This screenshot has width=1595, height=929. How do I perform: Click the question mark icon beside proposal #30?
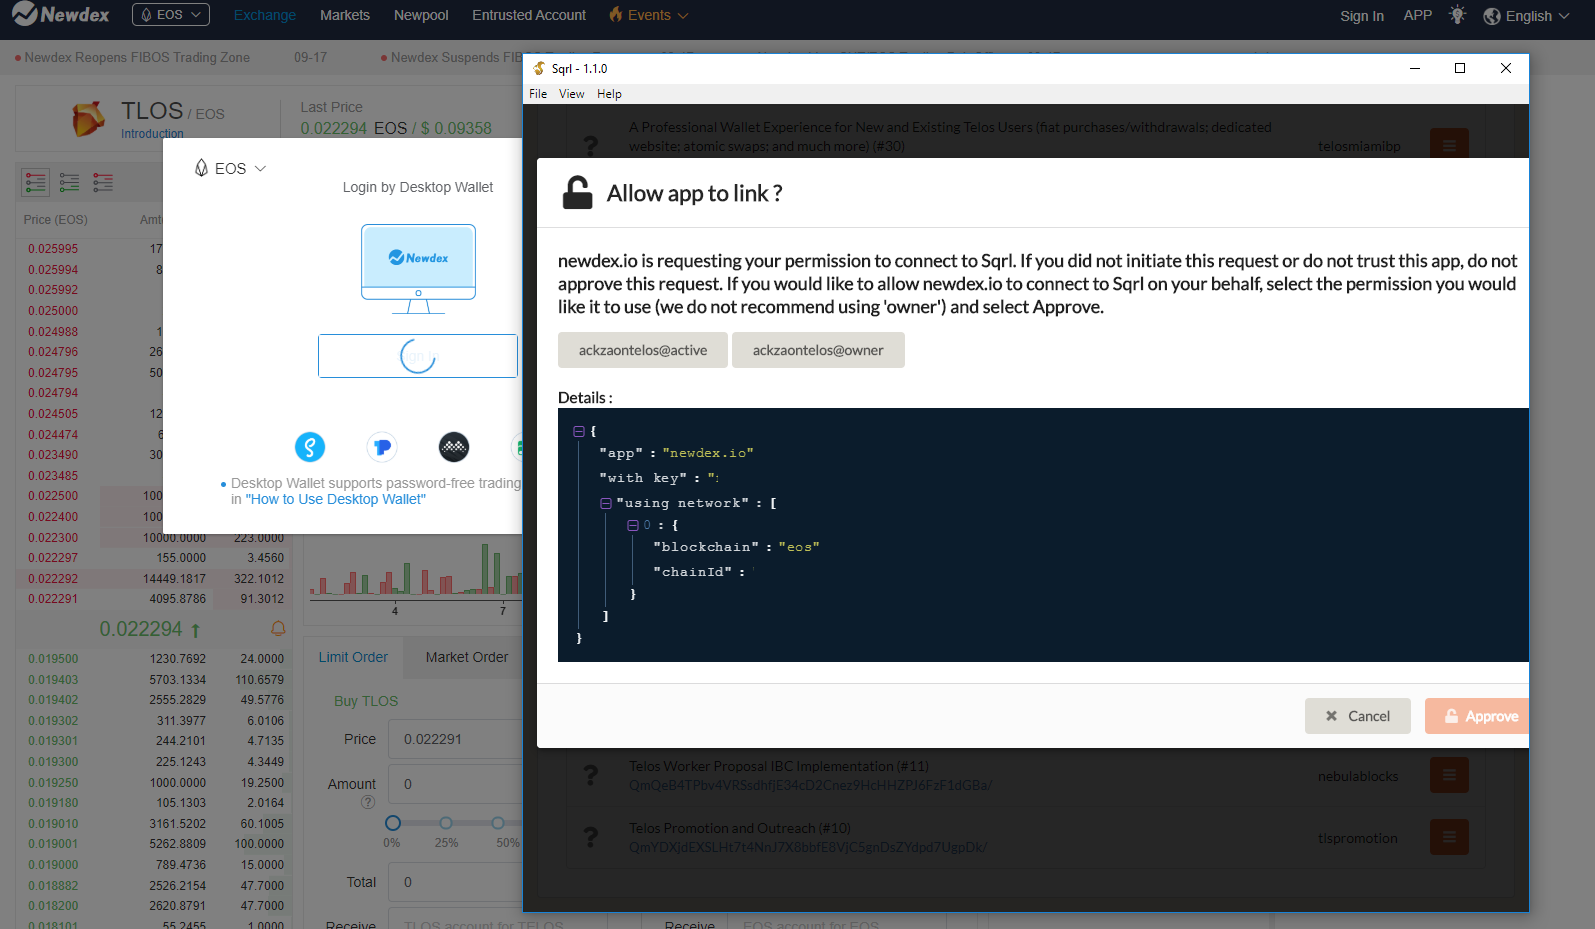(591, 146)
